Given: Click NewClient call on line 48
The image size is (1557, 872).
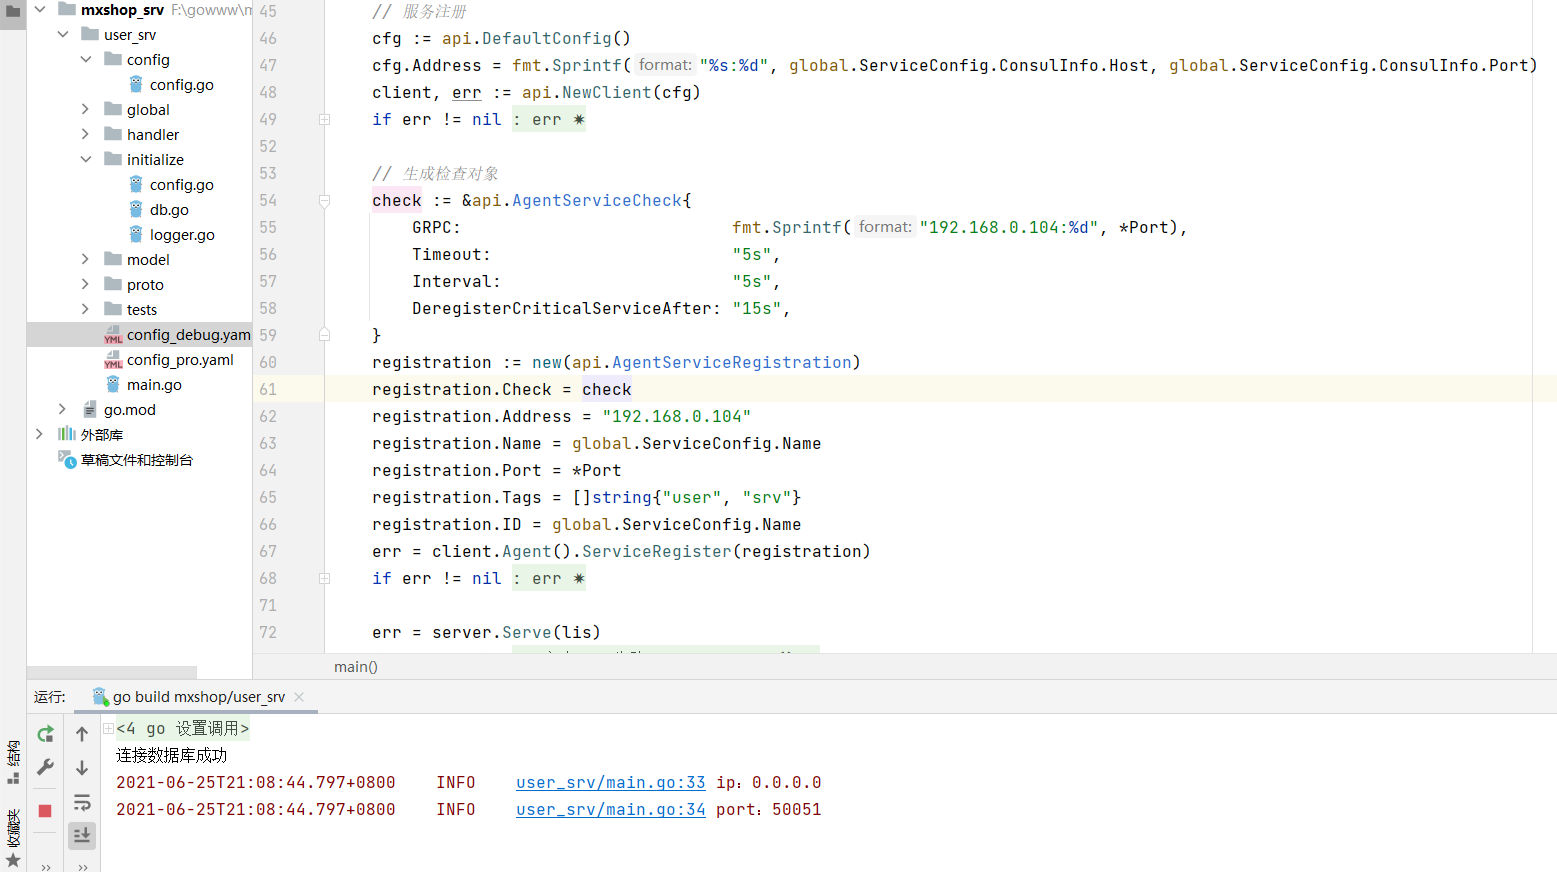Looking at the screenshot, I should point(607,93).
